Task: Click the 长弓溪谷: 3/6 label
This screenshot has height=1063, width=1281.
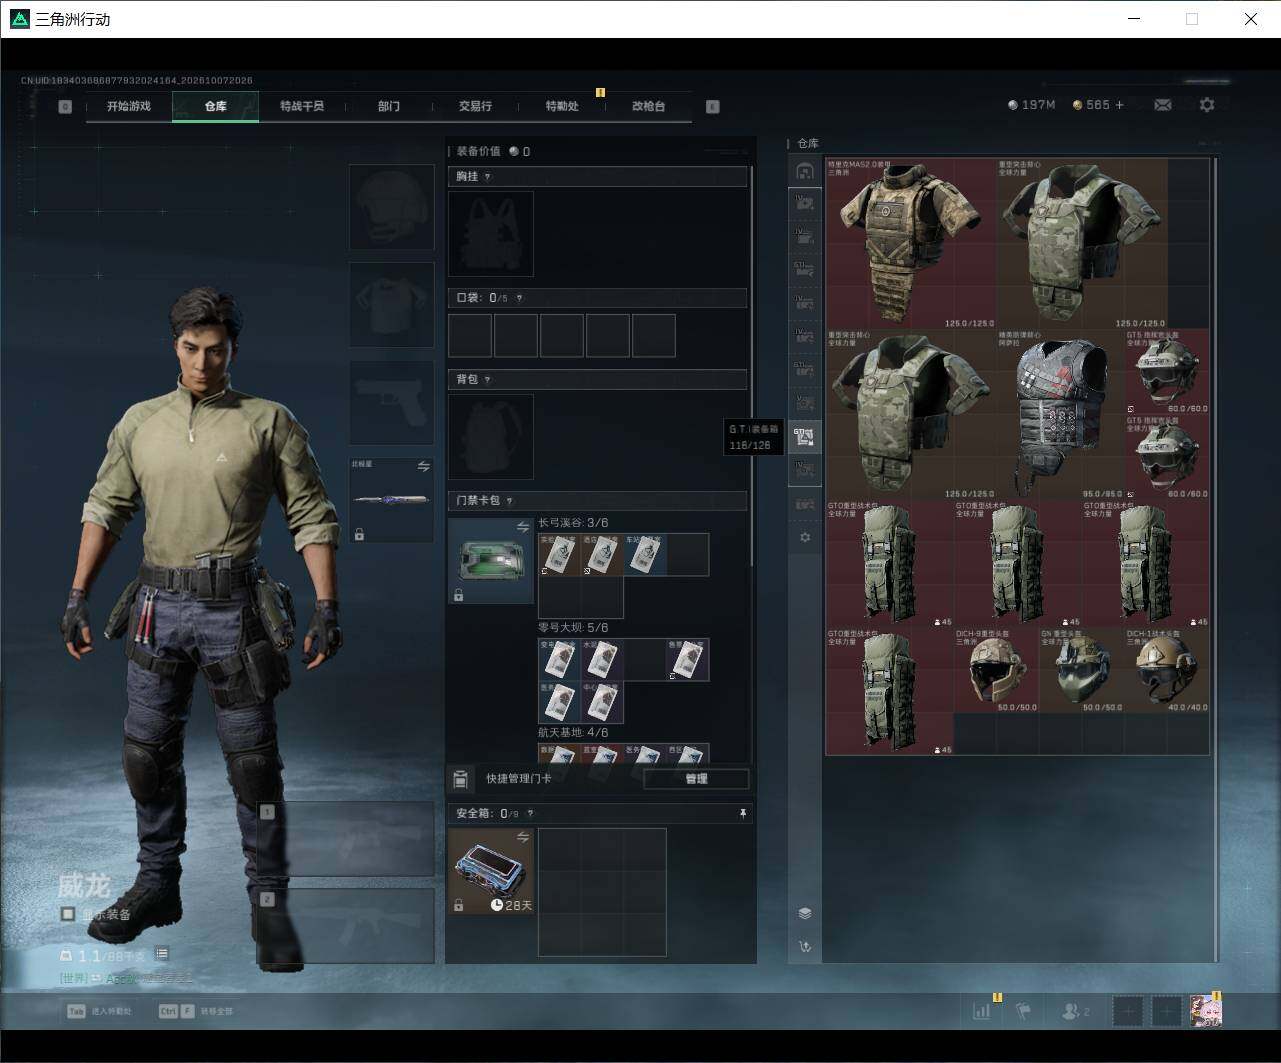Action: 573,523
